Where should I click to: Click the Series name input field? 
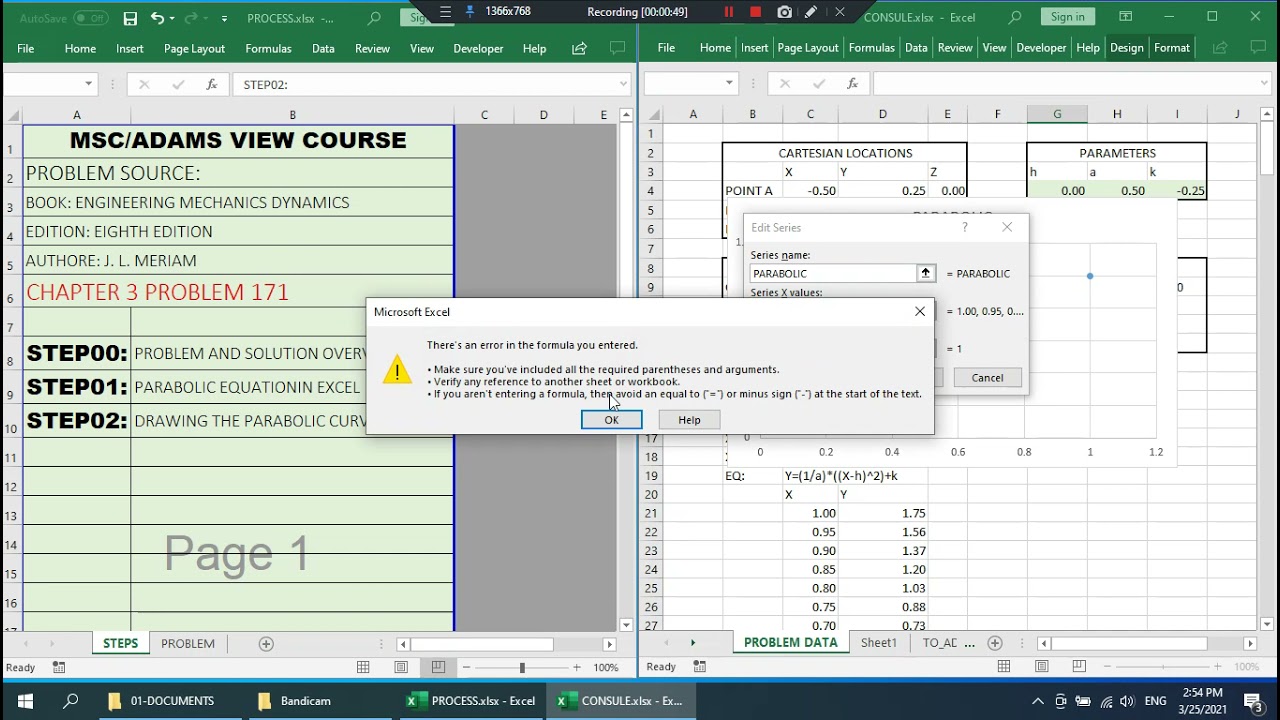point(834,273)
